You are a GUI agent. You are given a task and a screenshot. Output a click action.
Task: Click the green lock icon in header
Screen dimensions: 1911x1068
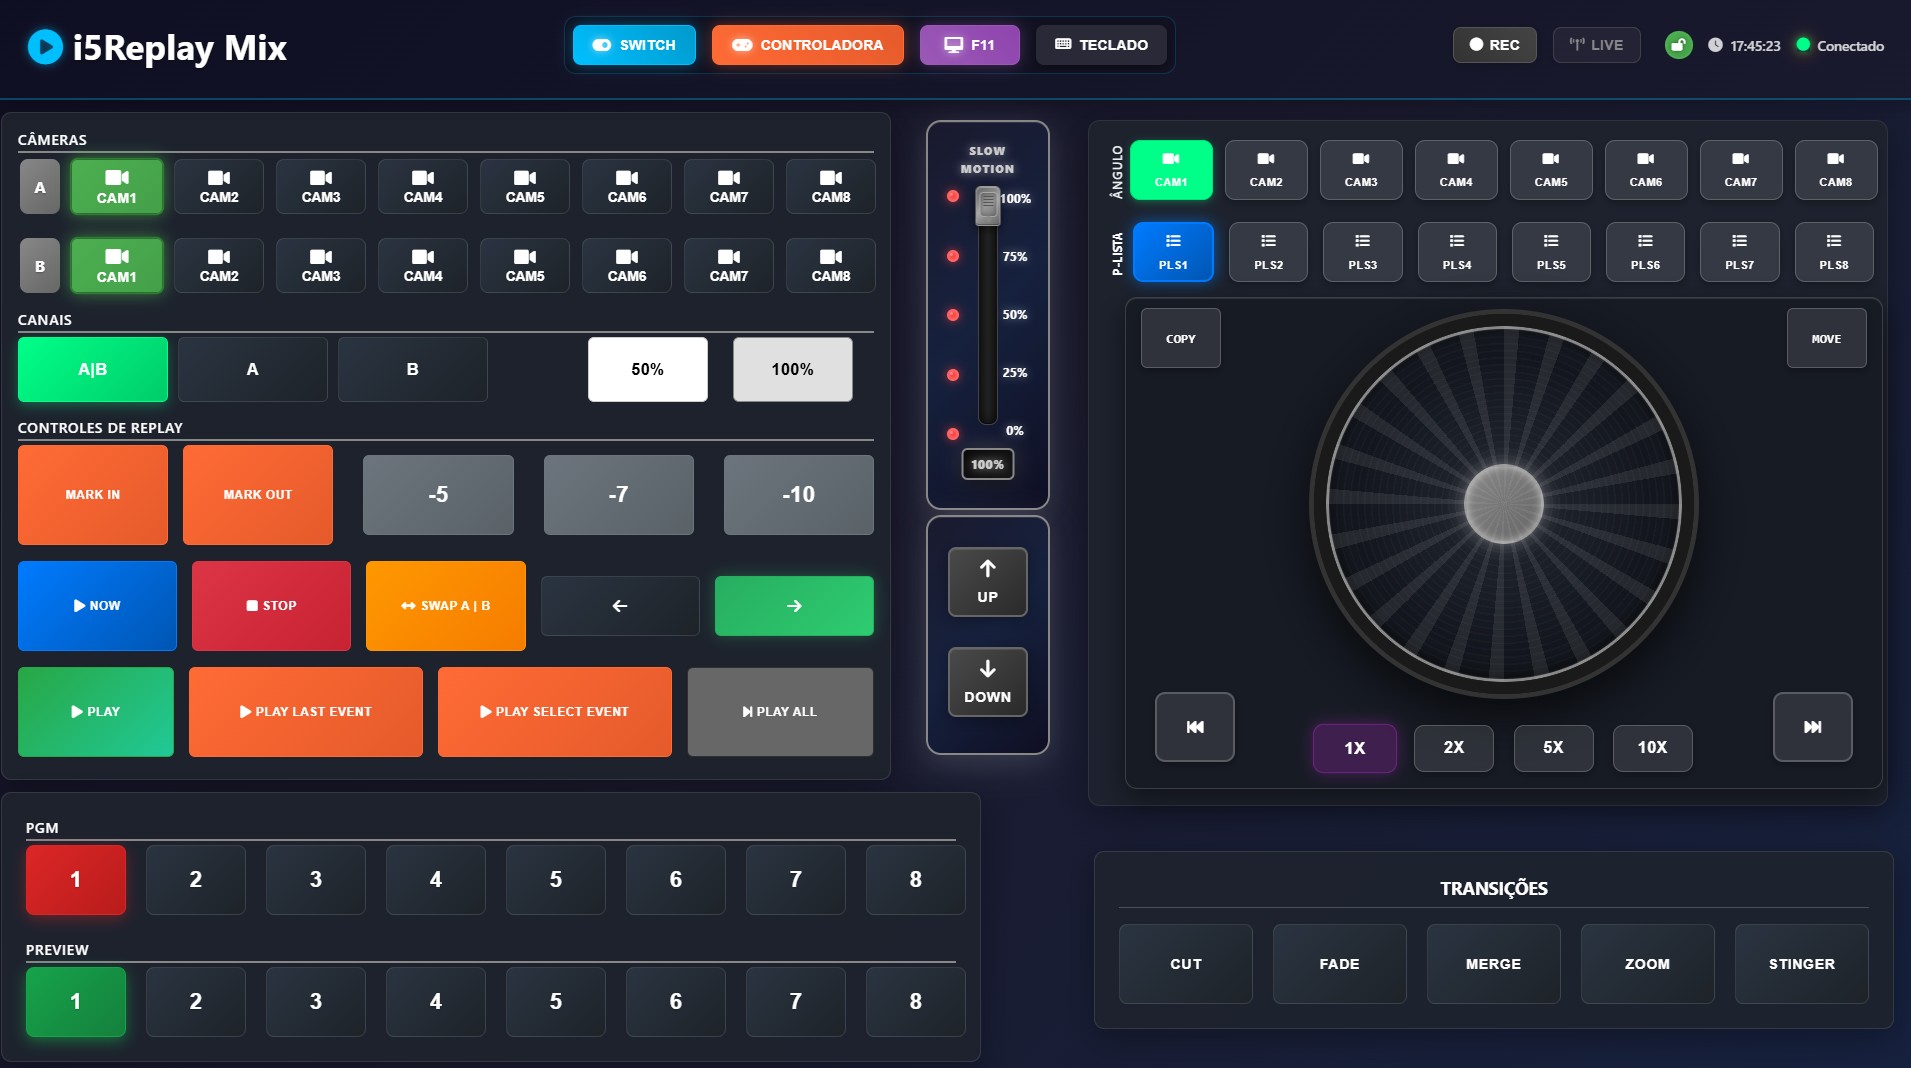1678,45
